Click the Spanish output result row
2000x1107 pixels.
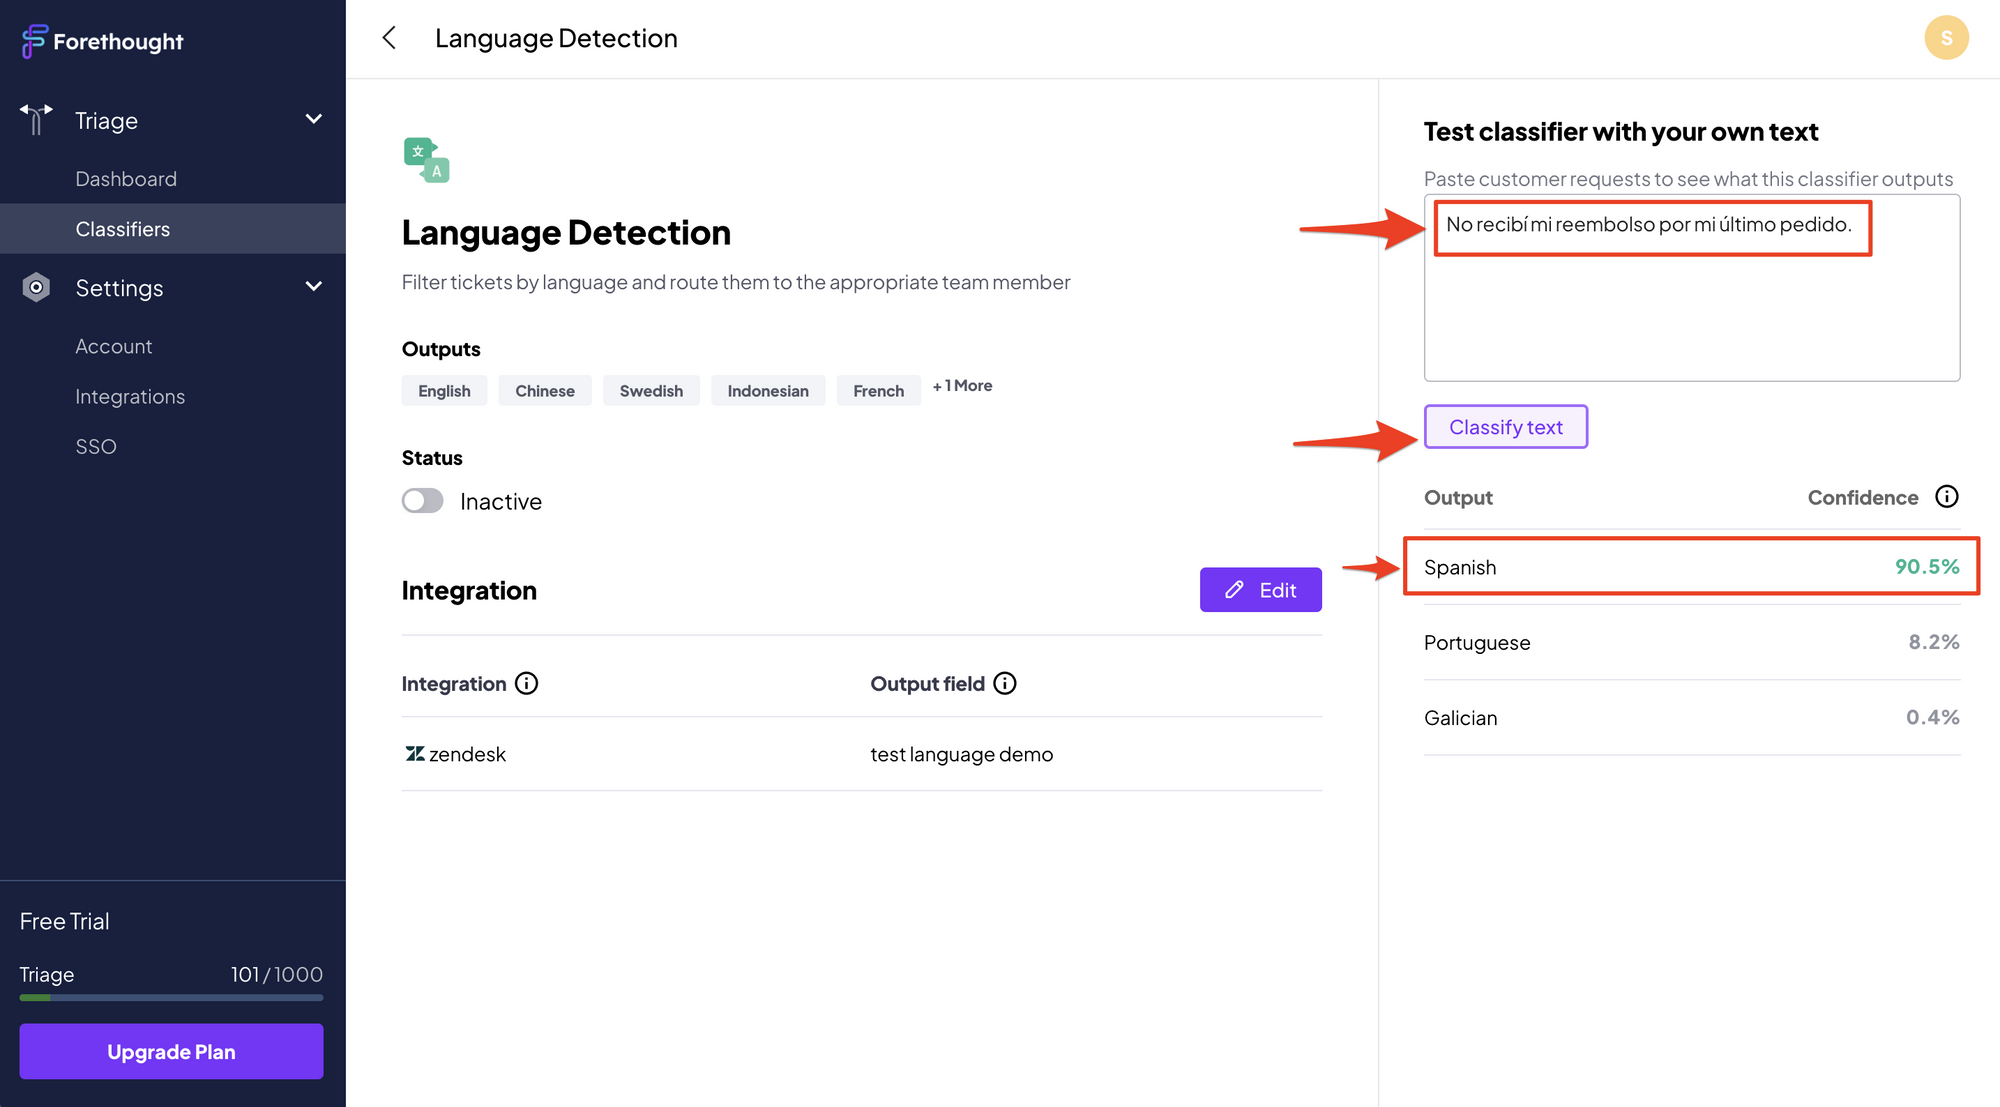(x=1691, y=567)
